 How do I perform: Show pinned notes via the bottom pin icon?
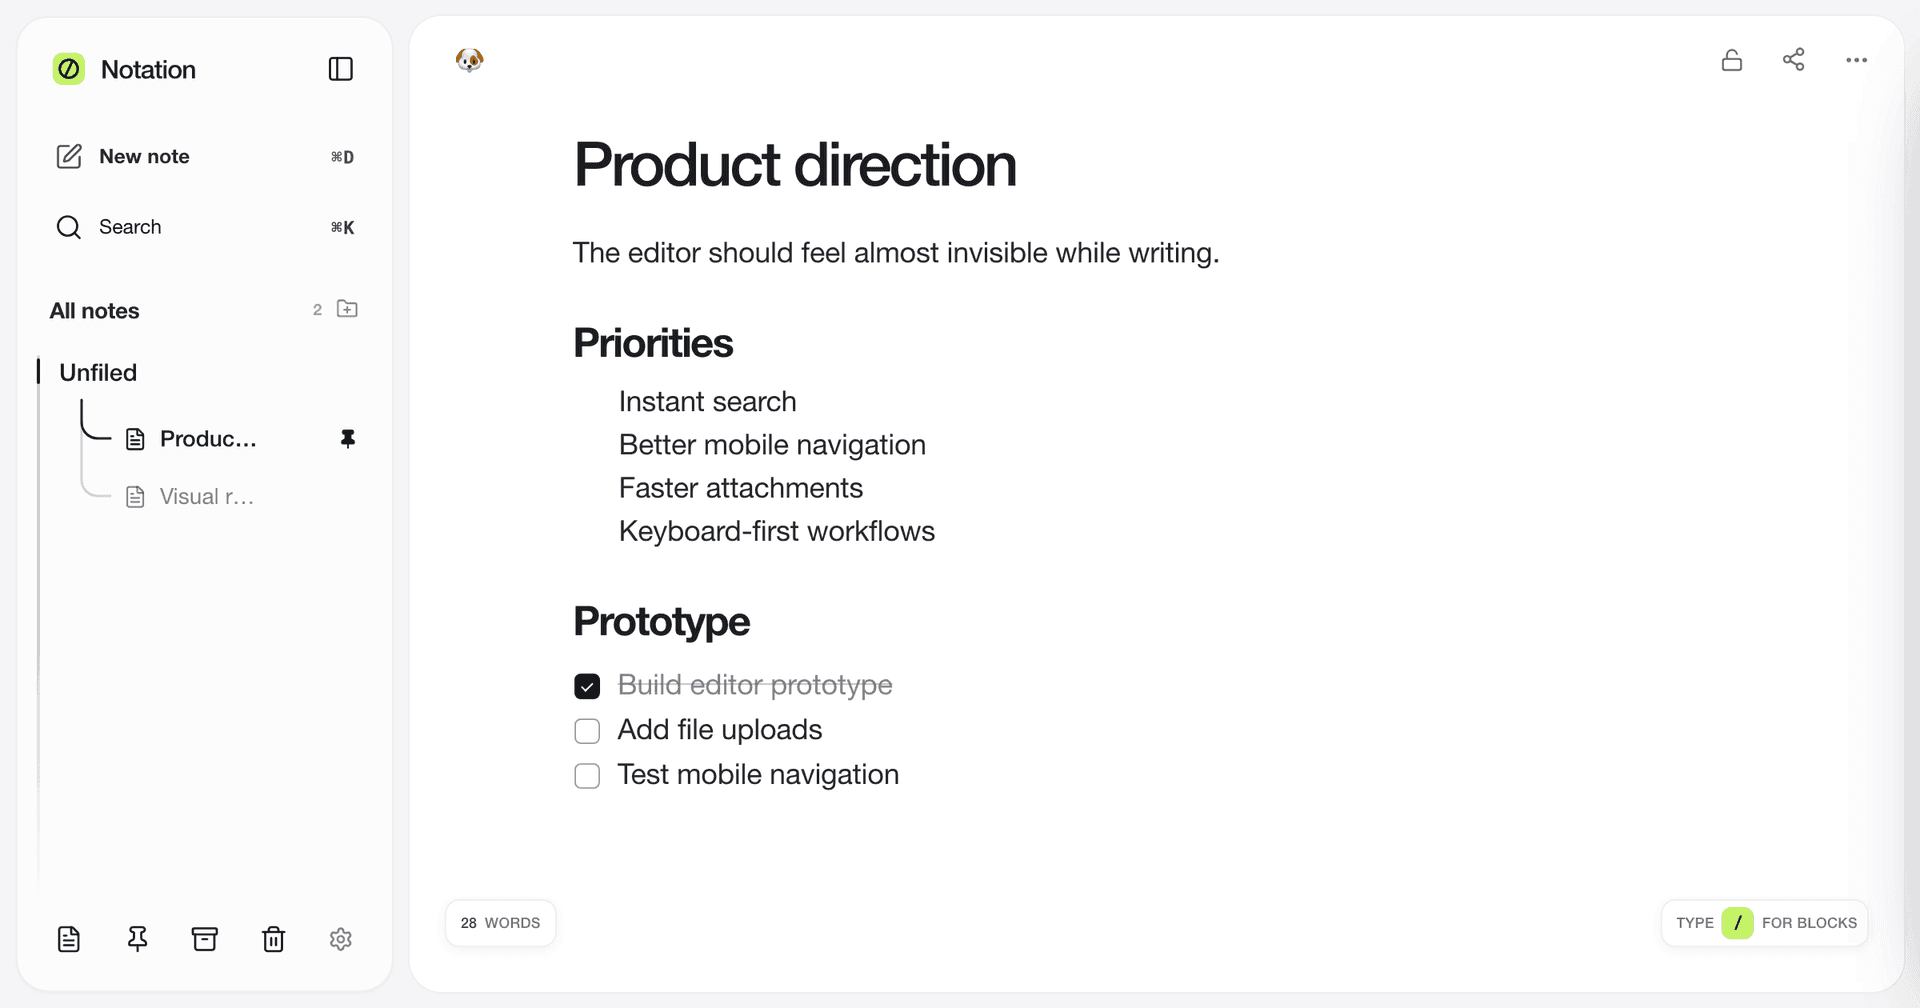tap(137, 939)
